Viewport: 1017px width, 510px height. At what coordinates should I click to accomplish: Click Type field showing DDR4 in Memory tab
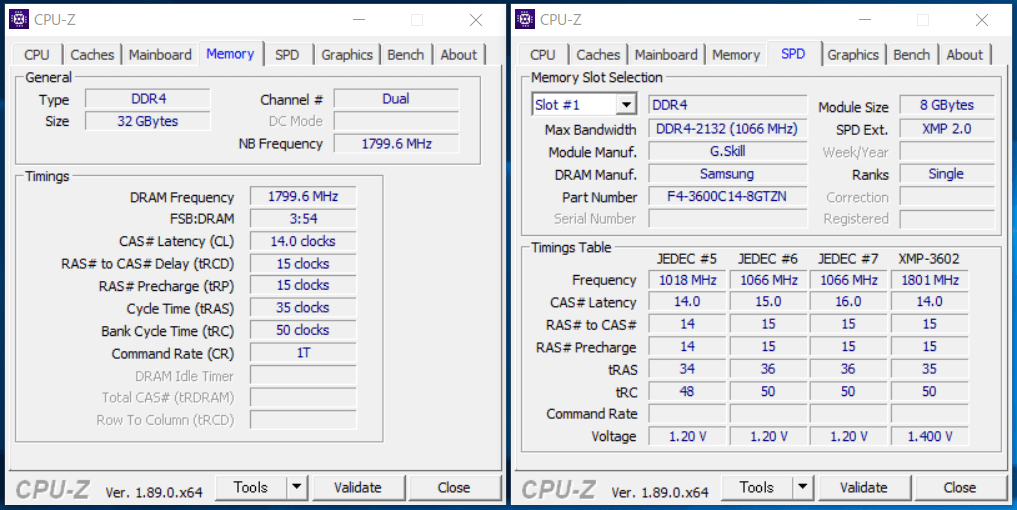click(148, 99)
